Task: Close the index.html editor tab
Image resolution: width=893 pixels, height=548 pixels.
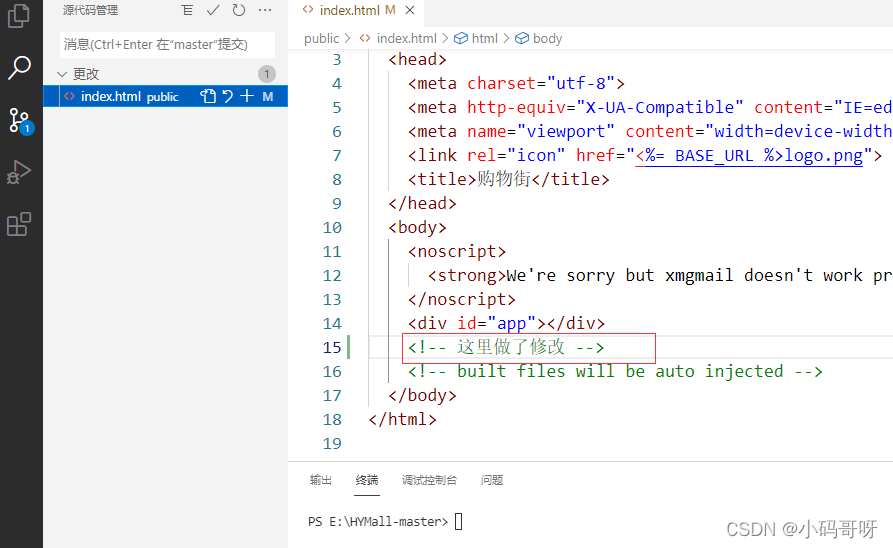Action: [410, 10]
